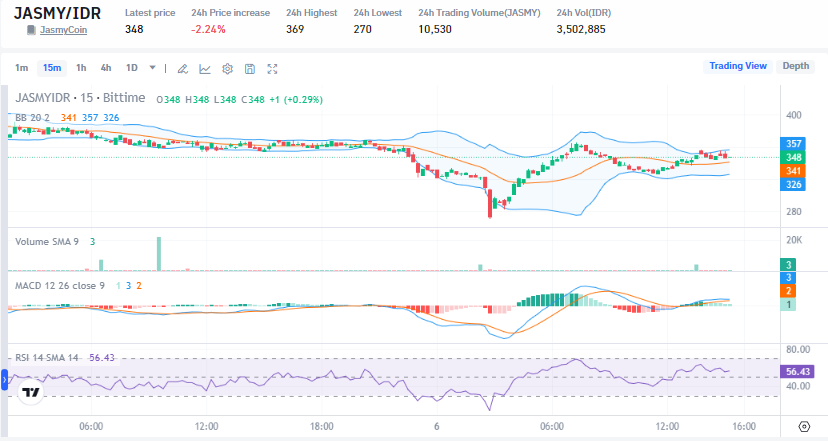Open chart settings gear icon in toolbar

pyautogui.click(x=228, y=69)
